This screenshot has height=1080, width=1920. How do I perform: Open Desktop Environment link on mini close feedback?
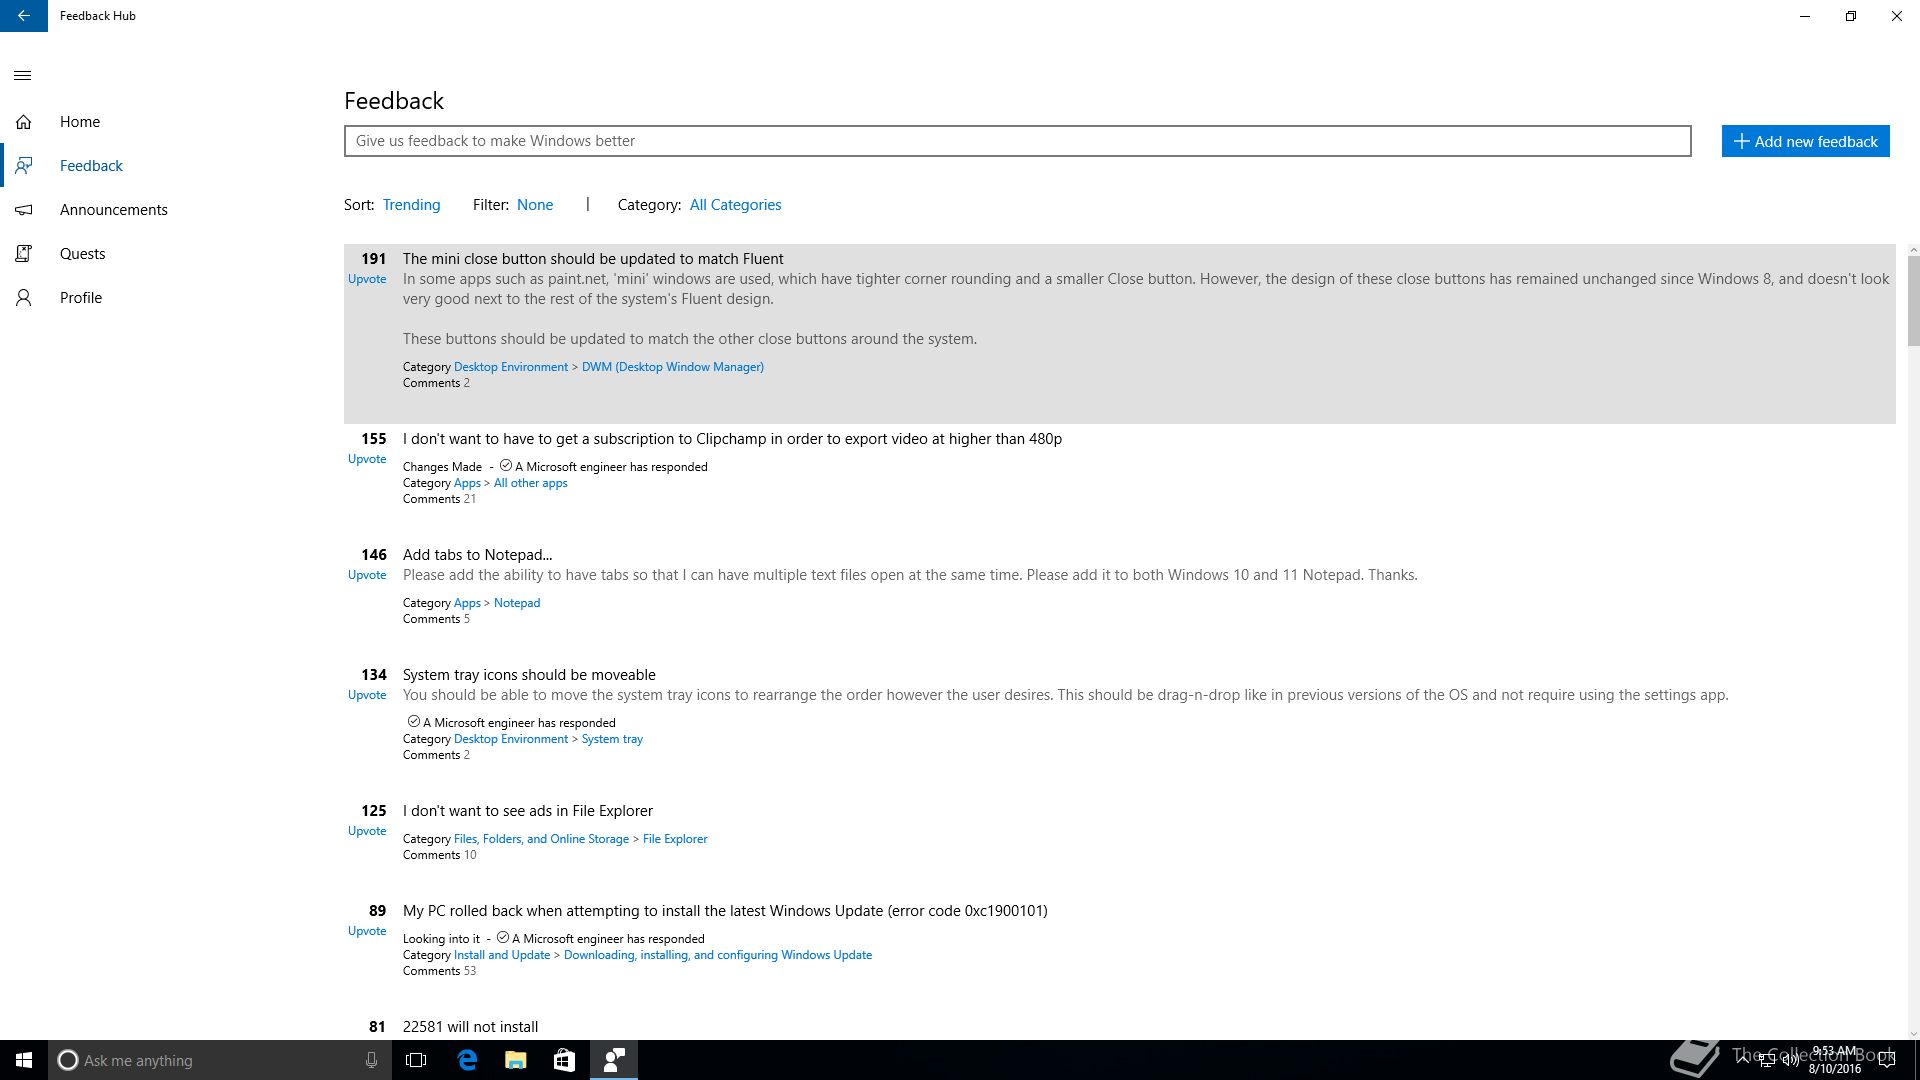(511, 367)
